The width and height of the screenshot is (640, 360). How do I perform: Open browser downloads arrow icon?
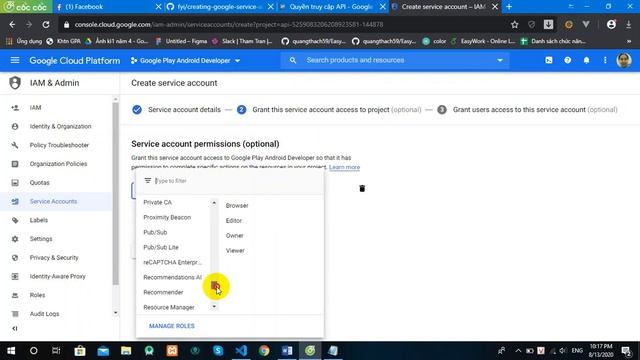click(629, 24)
